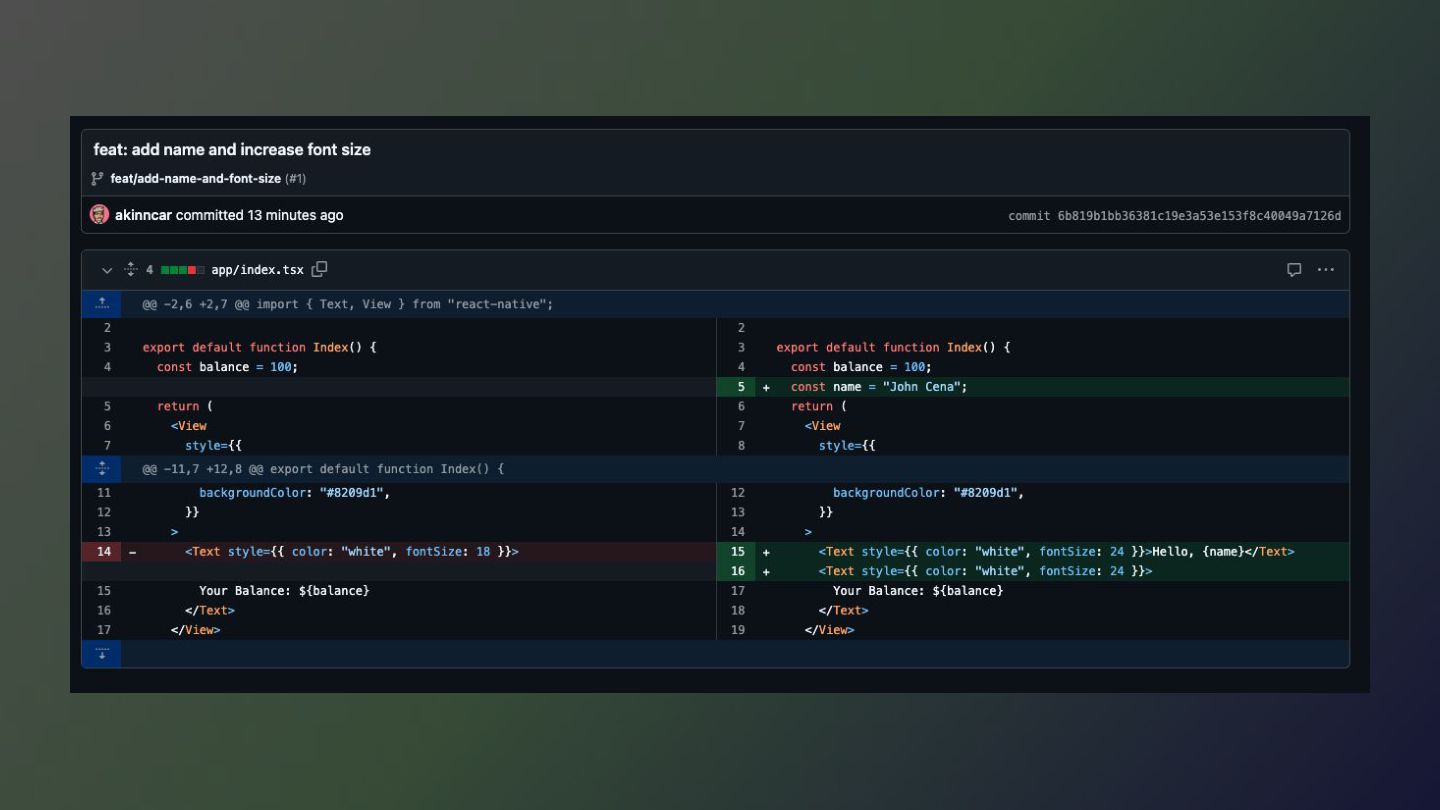Screen dimensions: 1440x810
Task: Click the diffstat colored squares
Action: 182,270
